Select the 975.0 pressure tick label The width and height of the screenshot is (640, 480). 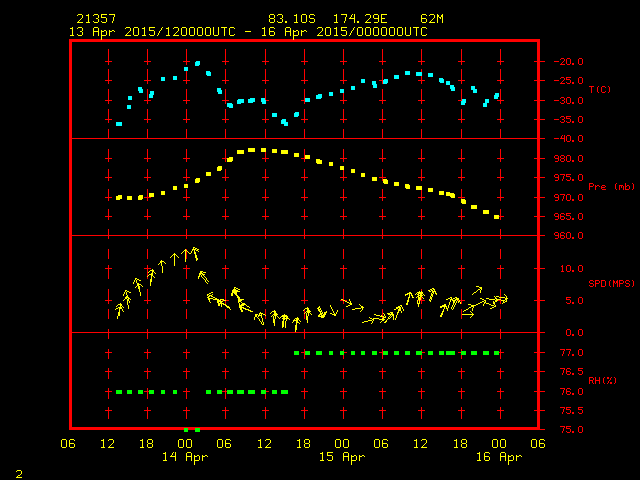click(571, 178)
